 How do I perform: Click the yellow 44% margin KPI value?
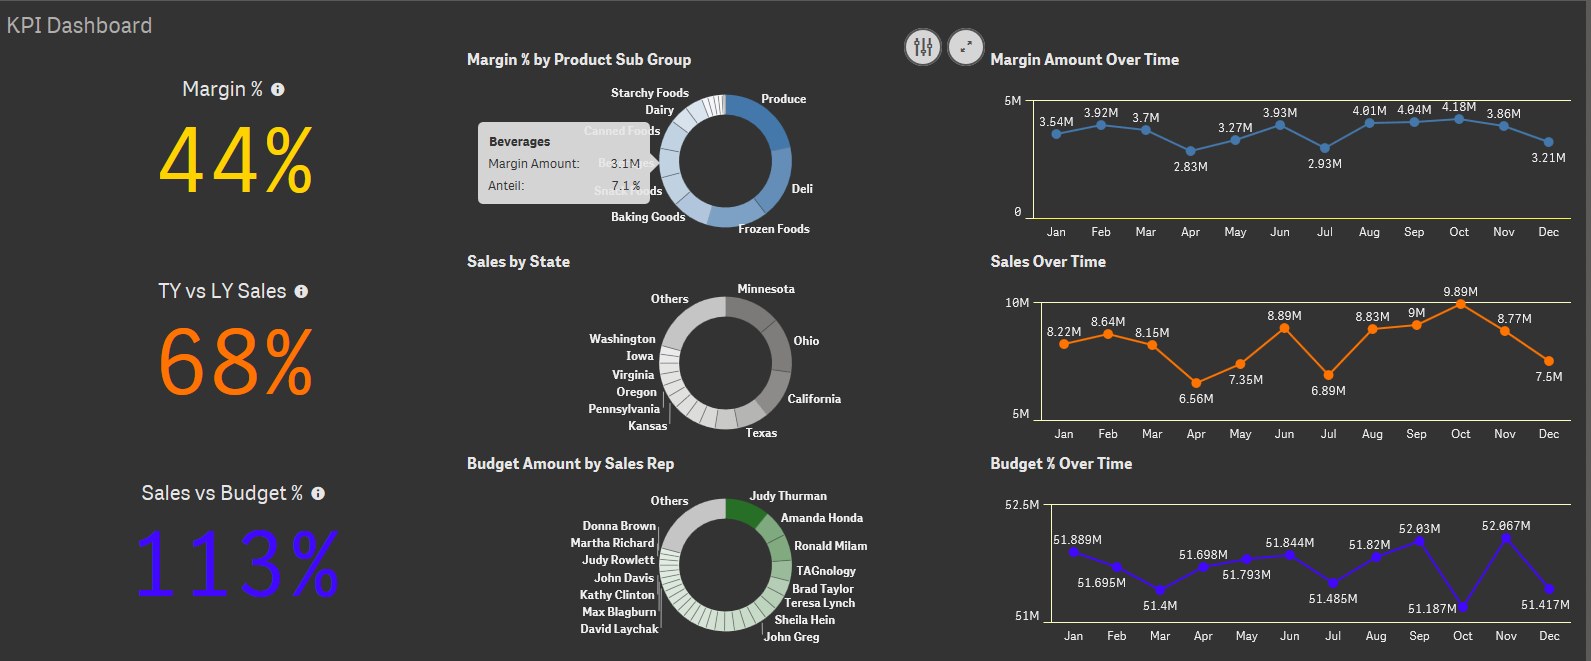(x=236, y=161)
